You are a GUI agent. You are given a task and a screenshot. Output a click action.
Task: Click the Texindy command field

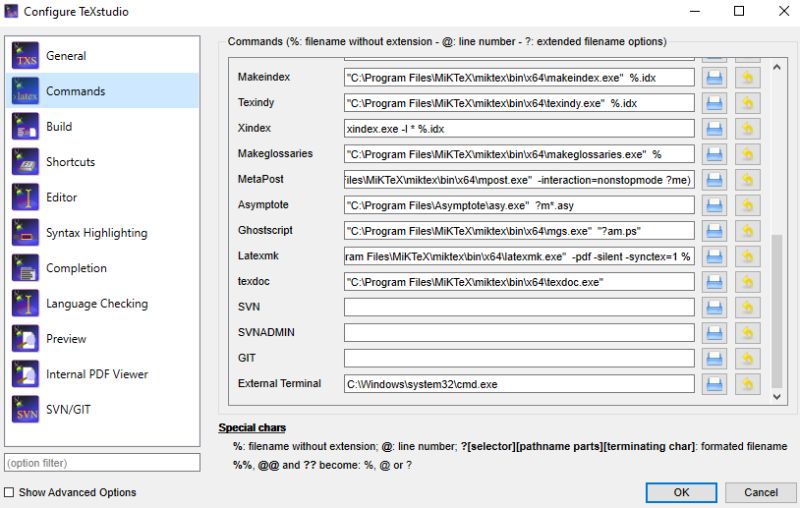519,103
